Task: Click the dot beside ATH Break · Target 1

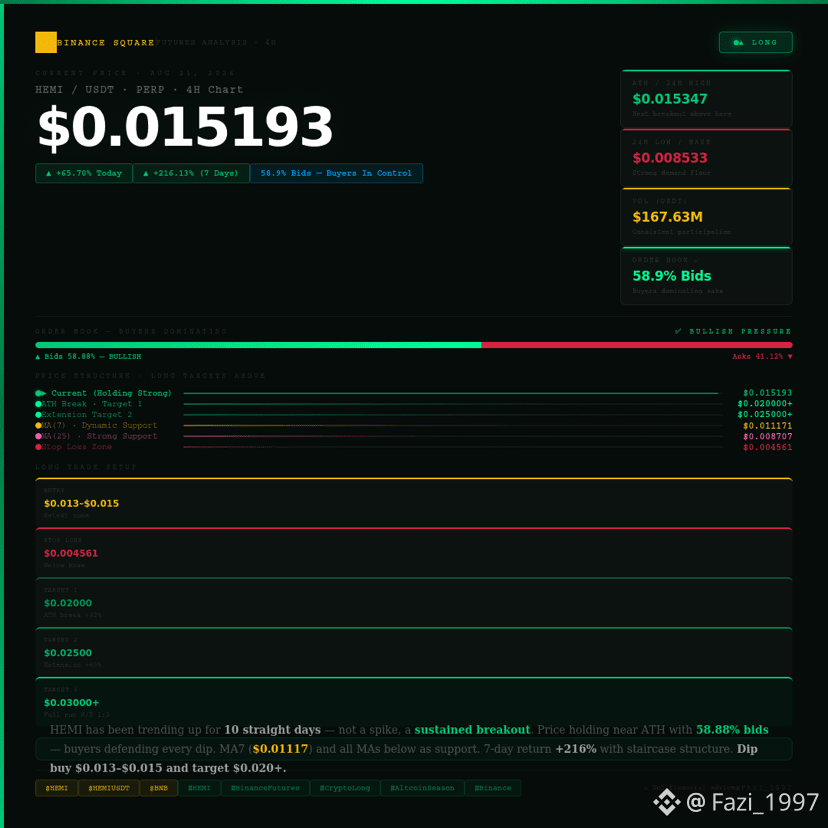Action: click(39, 404)
